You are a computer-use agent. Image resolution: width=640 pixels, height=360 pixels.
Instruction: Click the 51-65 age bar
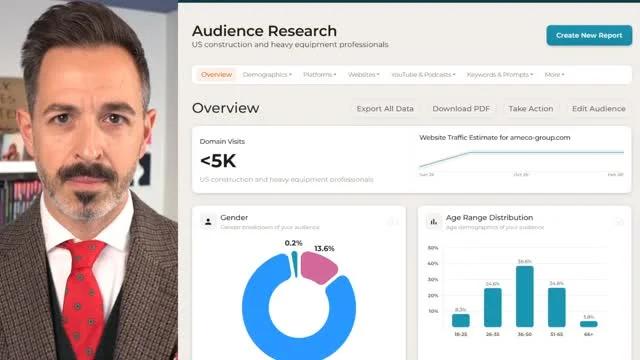tap(556, 307)
